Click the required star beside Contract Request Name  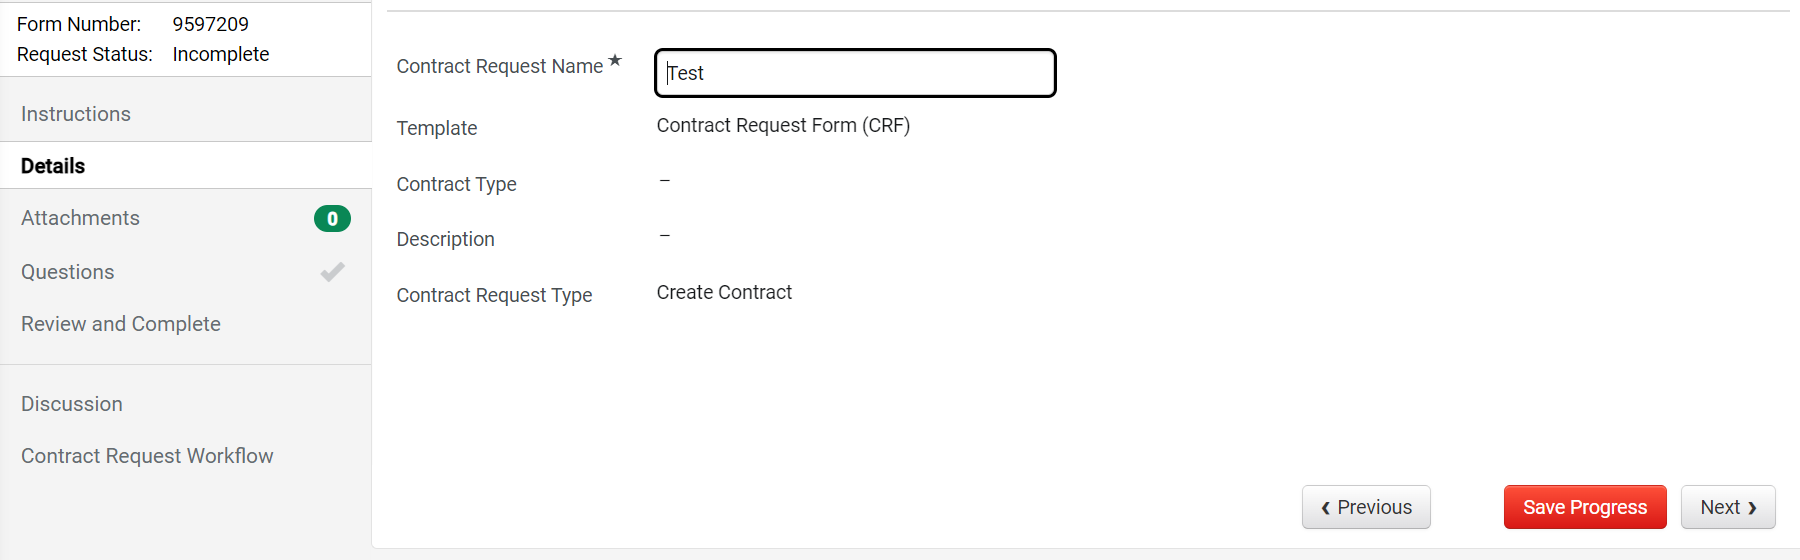[615, 60]
